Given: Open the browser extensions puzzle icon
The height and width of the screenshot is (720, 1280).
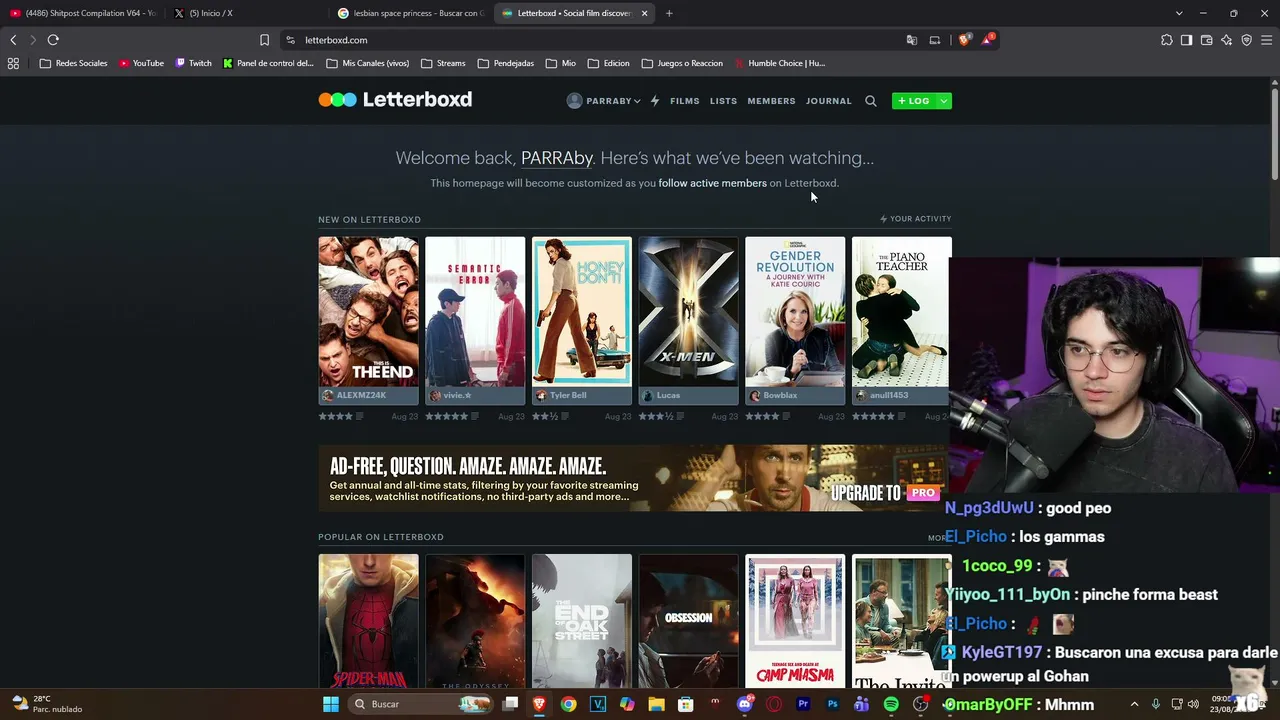Looking at the screenshot, I should [1166, 40].
